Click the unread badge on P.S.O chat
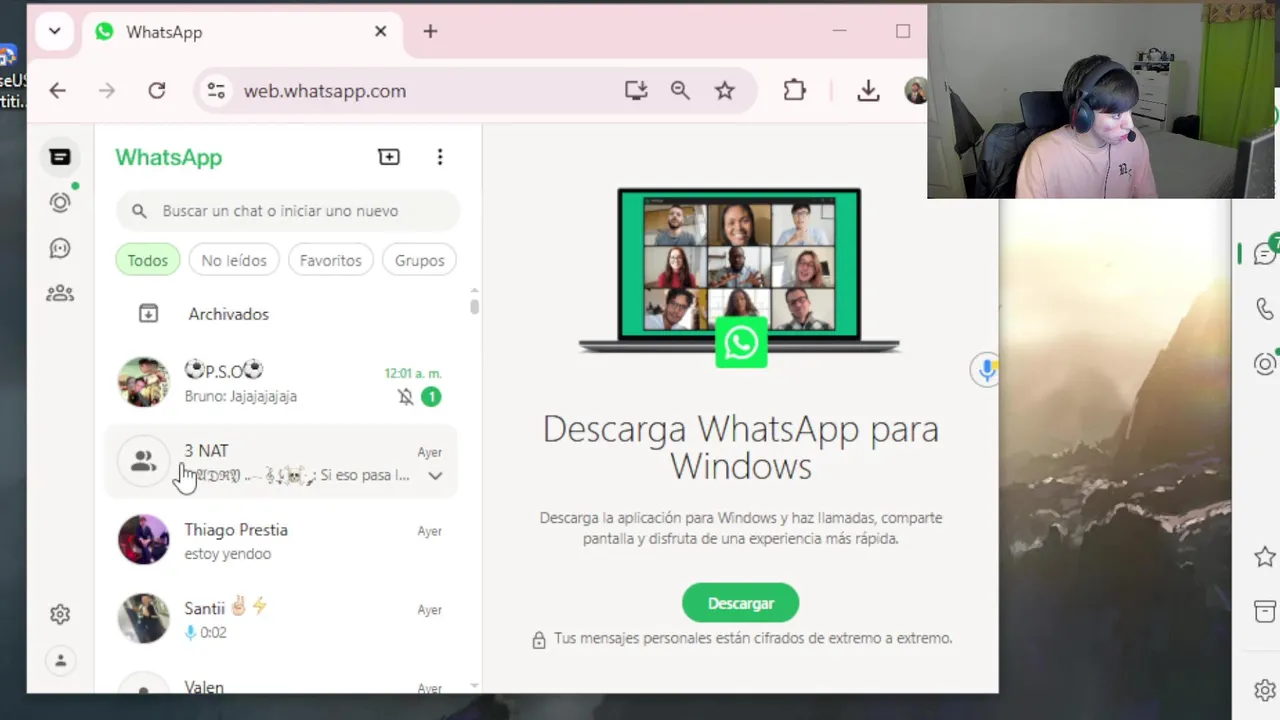 431,397
